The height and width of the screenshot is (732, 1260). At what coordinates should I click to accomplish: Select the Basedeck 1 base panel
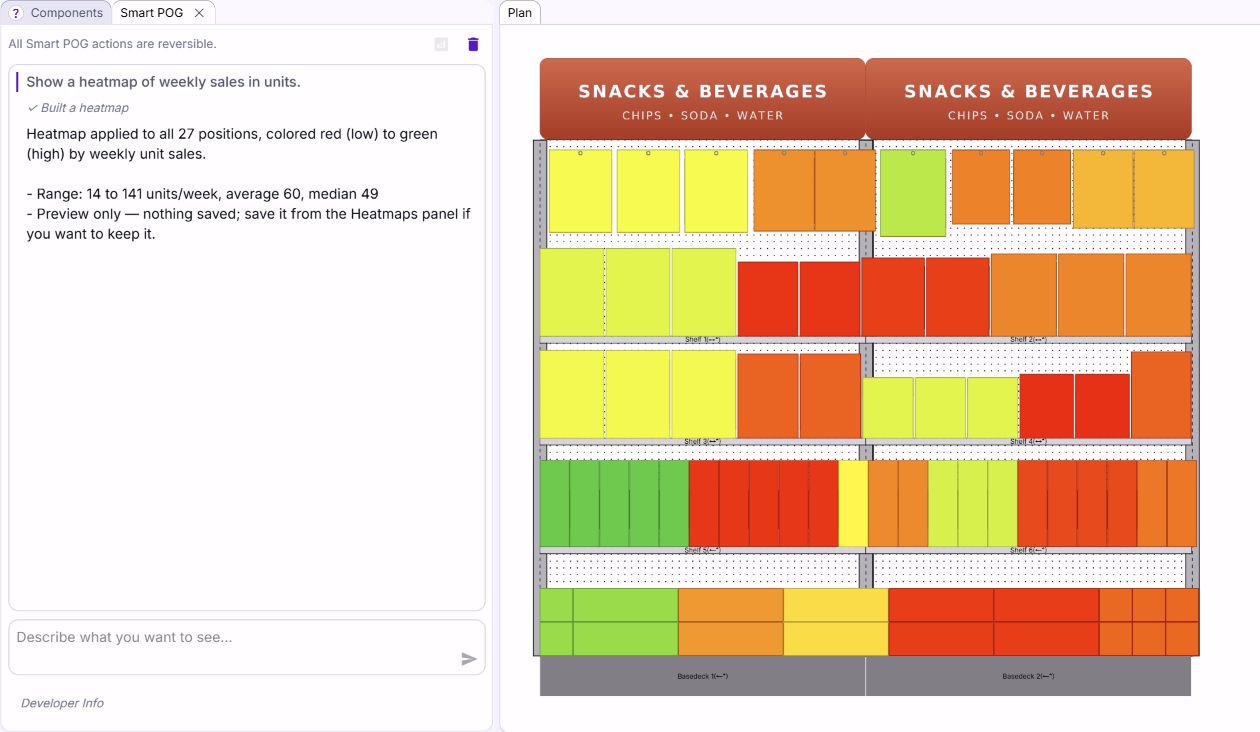click(702, 676)
